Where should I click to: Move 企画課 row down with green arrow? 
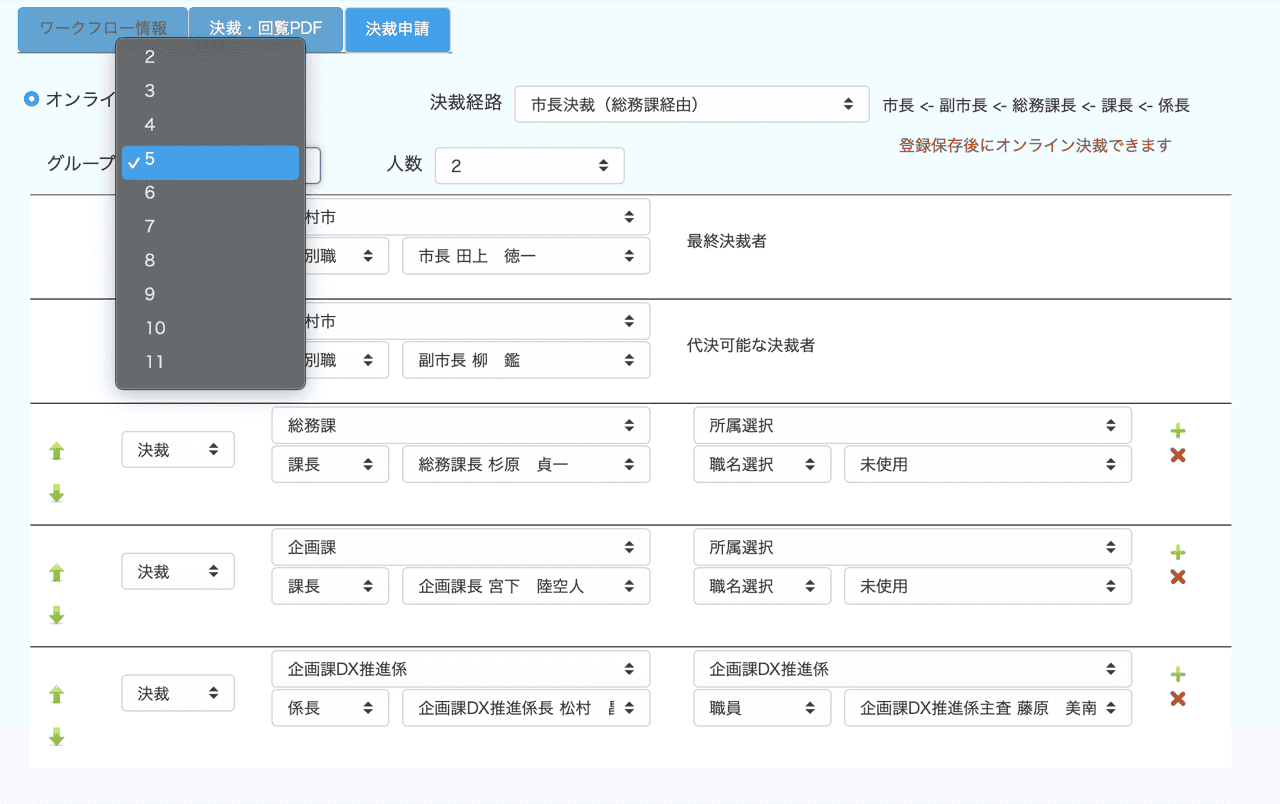pyautogui.click(x=57, y=615)
